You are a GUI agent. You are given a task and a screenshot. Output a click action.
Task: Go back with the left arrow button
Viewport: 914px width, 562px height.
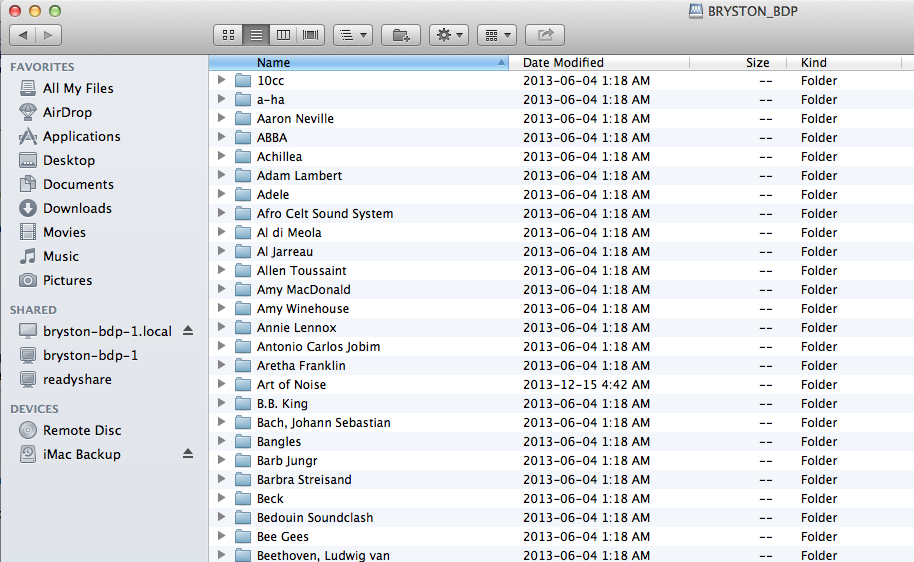tap(22, 35)
